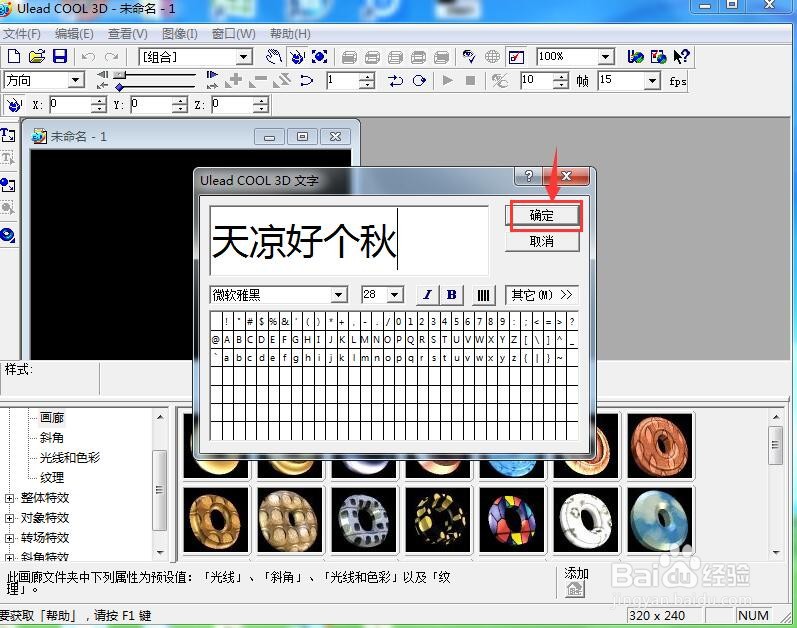This screenshot has height=628, width=797.
Task: Click the checked-box toolbar toggle icon
Action: coord(516,57)
